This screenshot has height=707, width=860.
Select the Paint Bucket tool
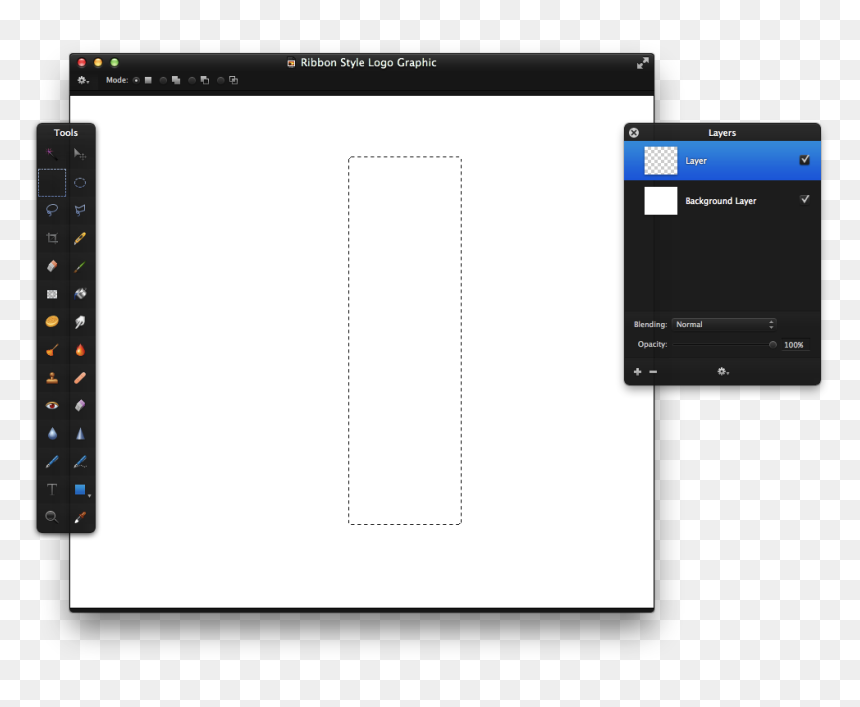click(x=80, y=294)
